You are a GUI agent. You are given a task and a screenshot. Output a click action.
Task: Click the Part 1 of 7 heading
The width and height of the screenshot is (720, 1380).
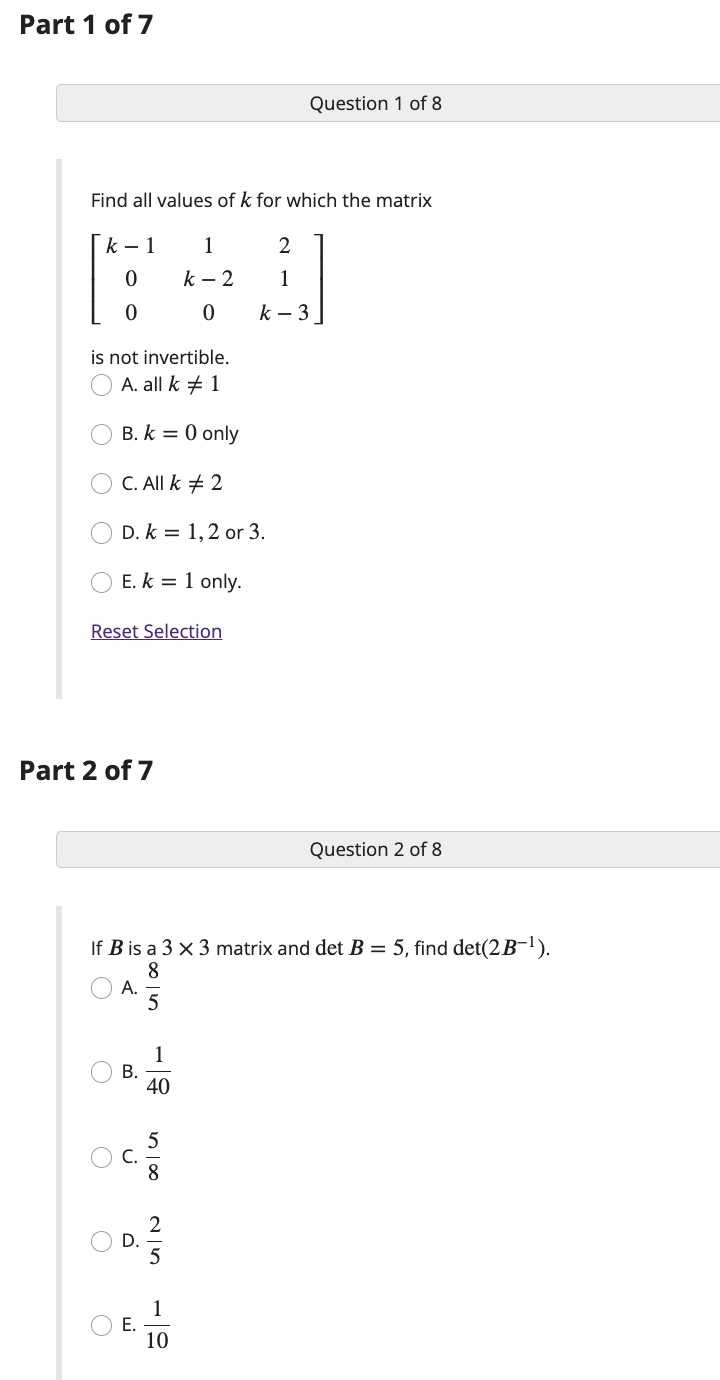85,25
